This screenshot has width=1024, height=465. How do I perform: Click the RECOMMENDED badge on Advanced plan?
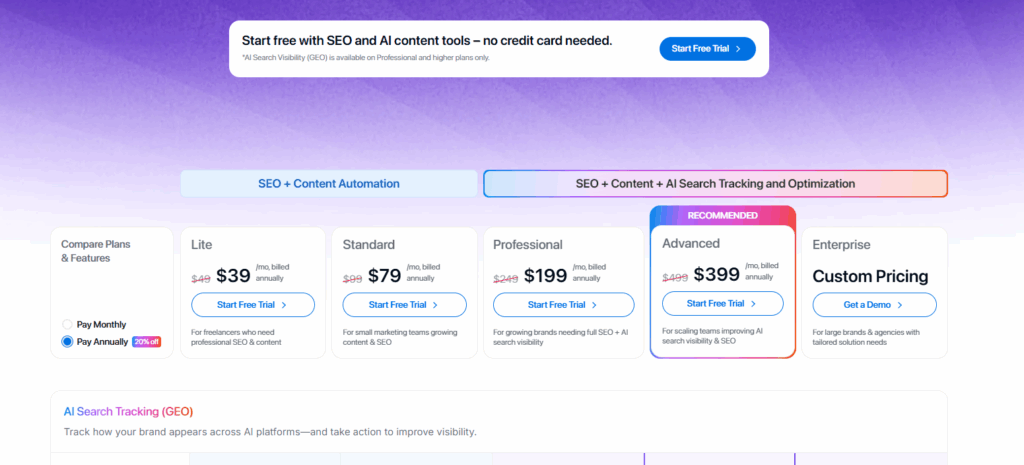(722, 215)
